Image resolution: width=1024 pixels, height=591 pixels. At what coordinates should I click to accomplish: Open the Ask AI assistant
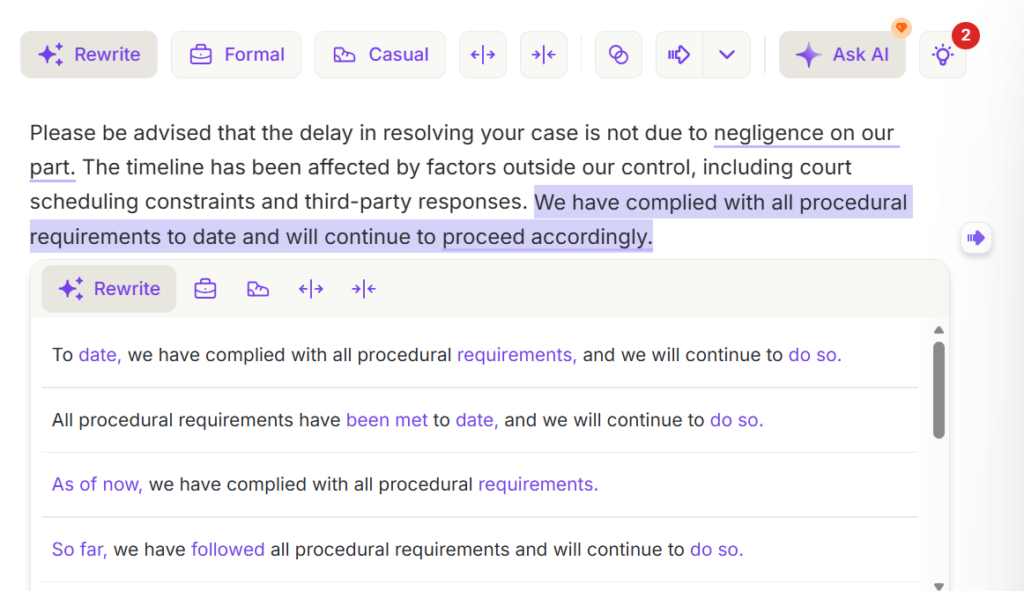pos(842,55)
